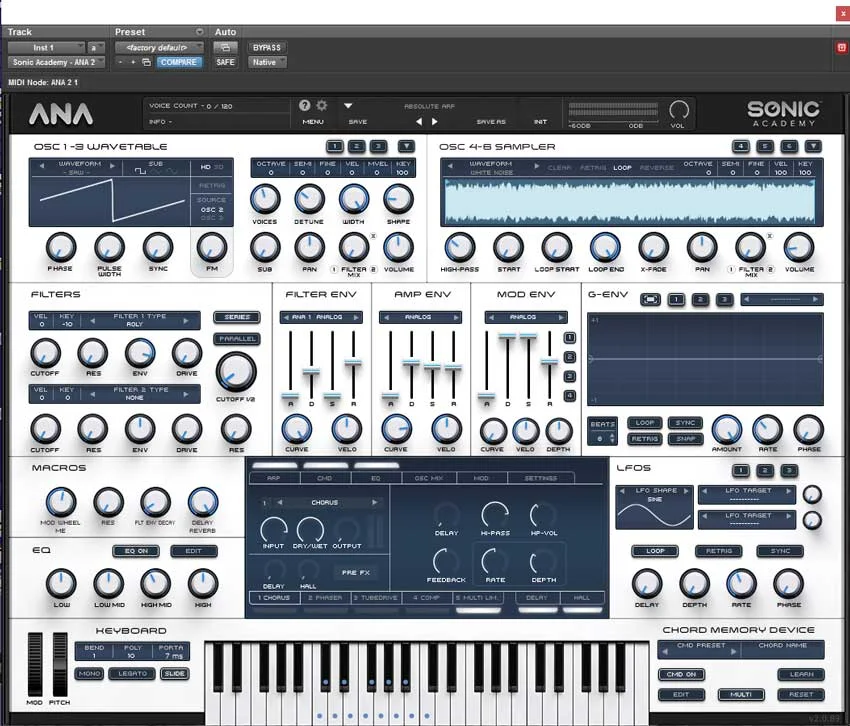850x726 pixels.
Task: Click mod envelope slot 1 button
Action: 570,338
